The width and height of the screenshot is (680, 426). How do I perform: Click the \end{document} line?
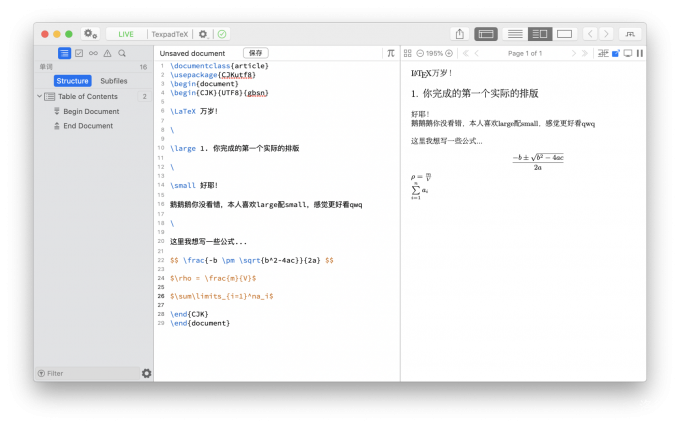pos(200,323)
